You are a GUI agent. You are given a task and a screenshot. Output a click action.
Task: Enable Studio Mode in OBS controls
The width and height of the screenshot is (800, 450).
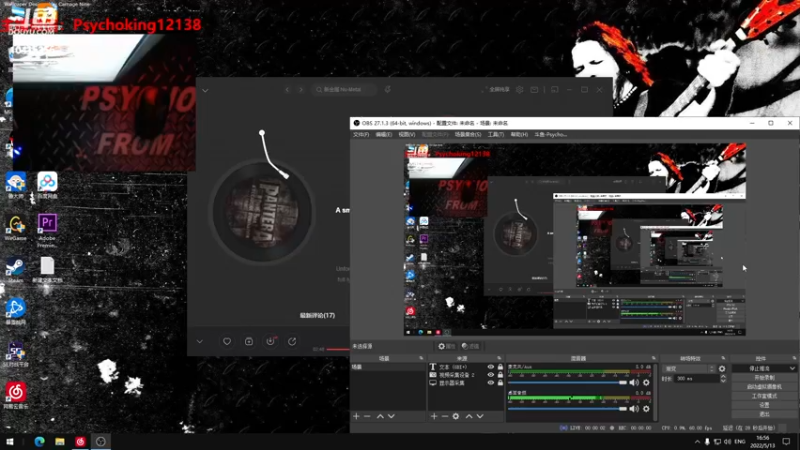764,396
